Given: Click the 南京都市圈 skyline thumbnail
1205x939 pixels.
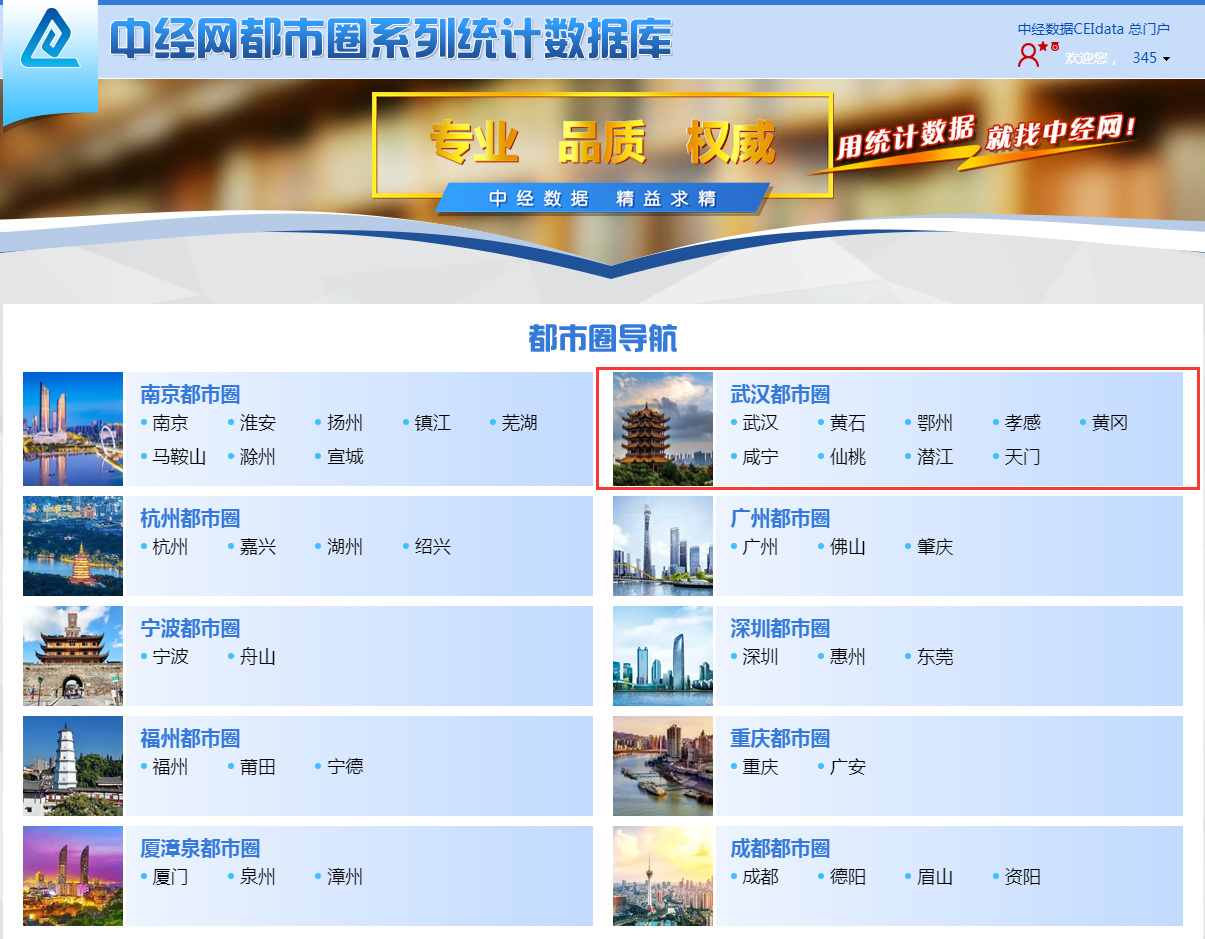Looking at the screenshot, I should 73,429.
